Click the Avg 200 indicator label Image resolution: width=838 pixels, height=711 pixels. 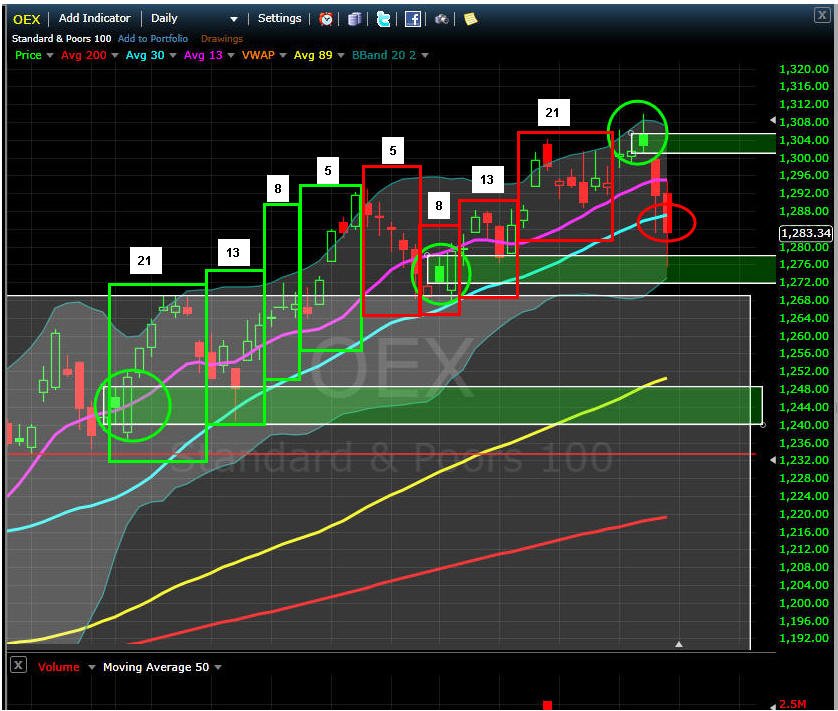click(84, 55)
